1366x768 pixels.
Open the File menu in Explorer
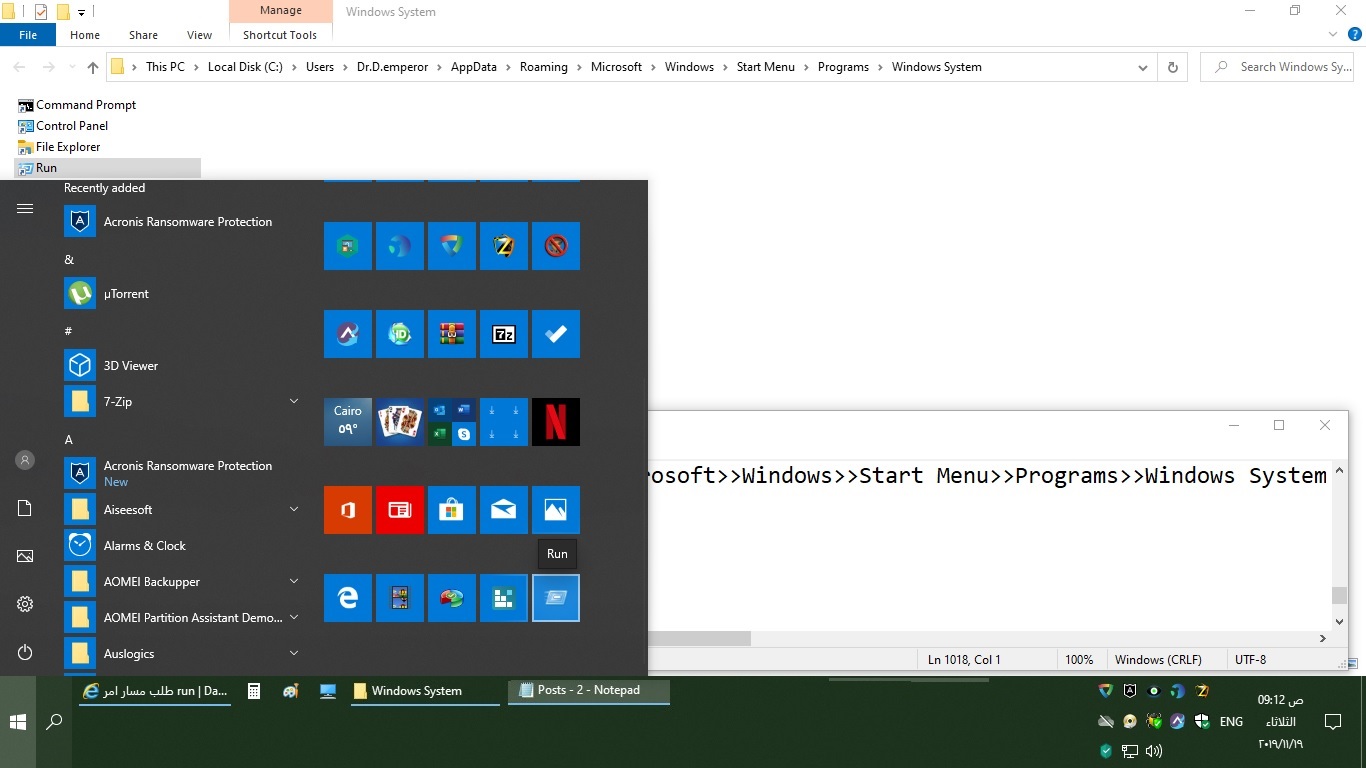(x=28, y=35)
